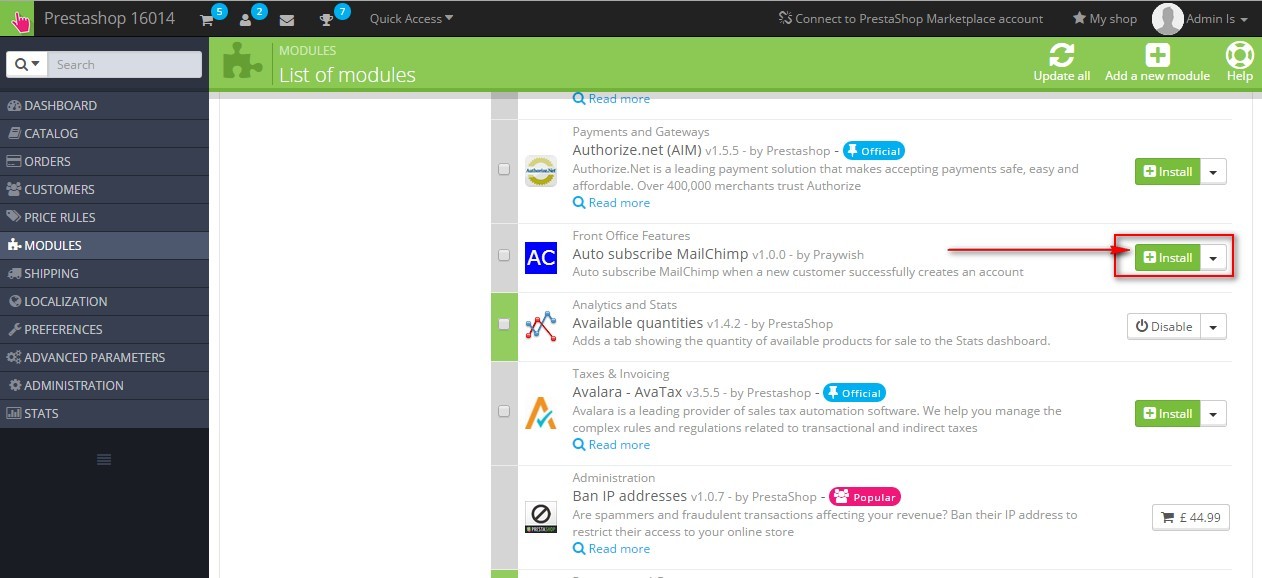Open the Customers menu item

[x=104, y=189]
